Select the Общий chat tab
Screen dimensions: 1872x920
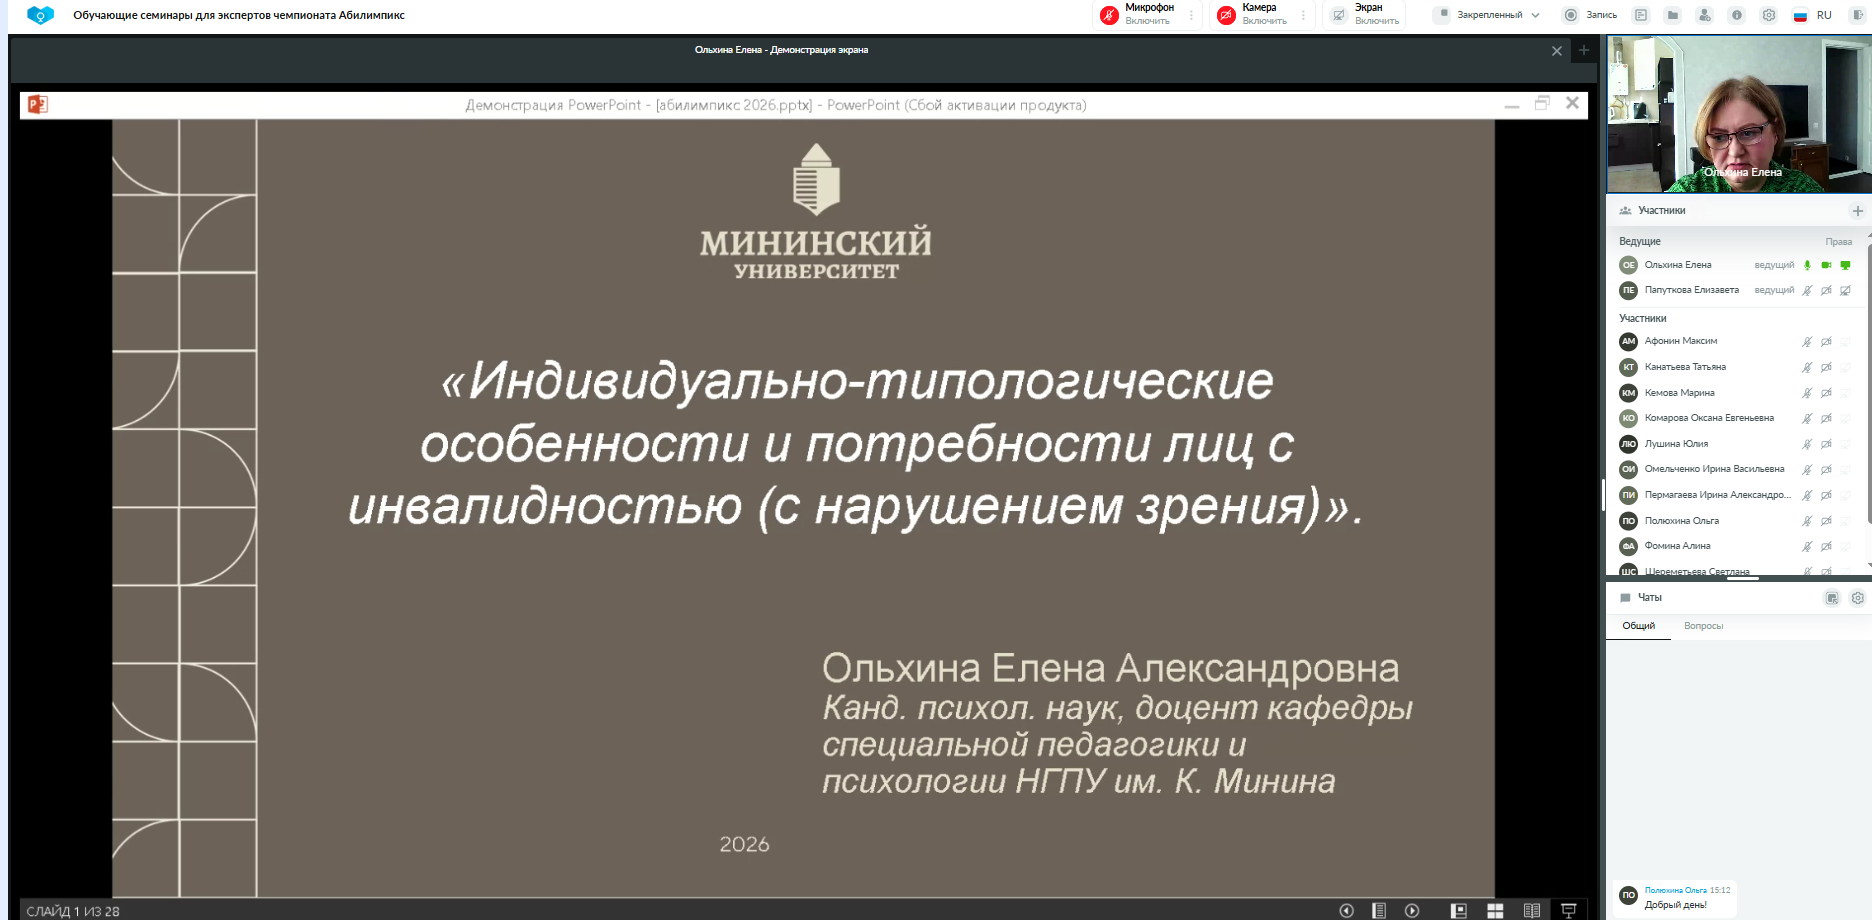pos(1638,626)
